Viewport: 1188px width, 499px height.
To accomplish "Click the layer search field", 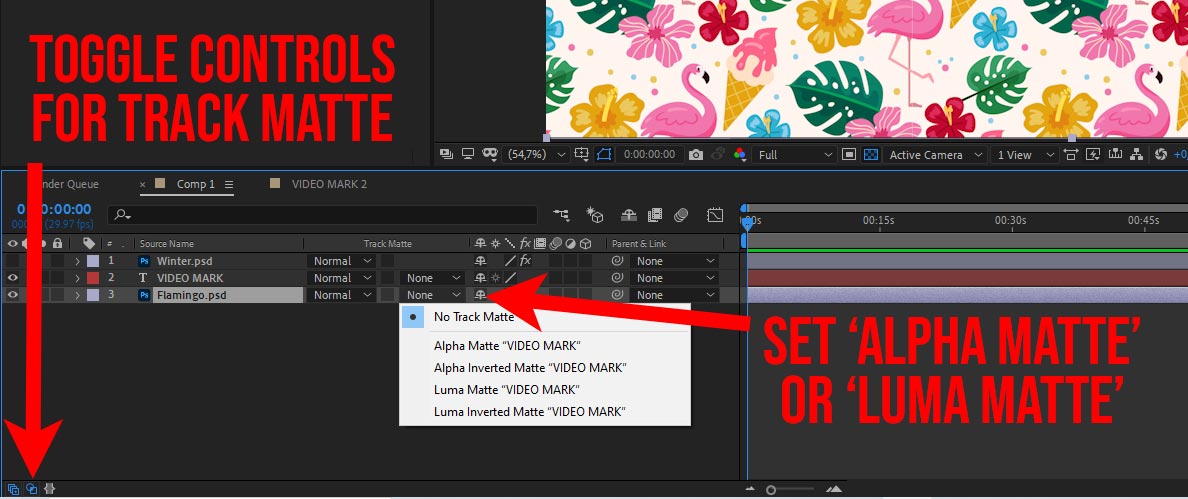I will pos(322,216).
